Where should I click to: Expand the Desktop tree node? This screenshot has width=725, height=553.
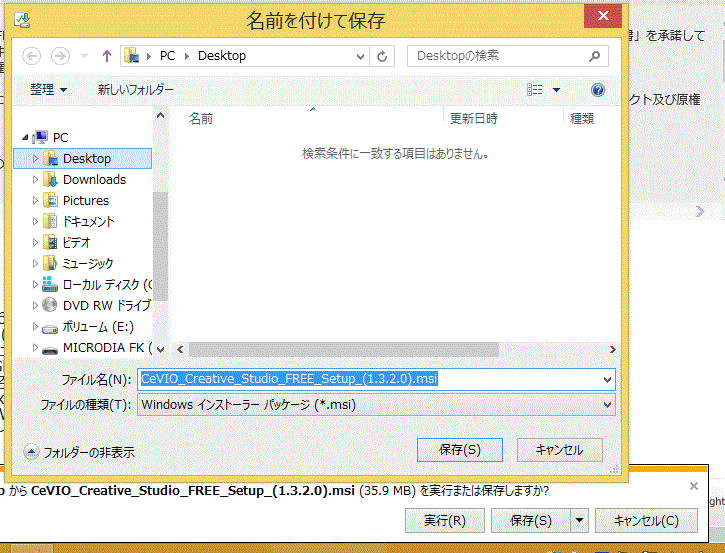[x=35, y=159]
